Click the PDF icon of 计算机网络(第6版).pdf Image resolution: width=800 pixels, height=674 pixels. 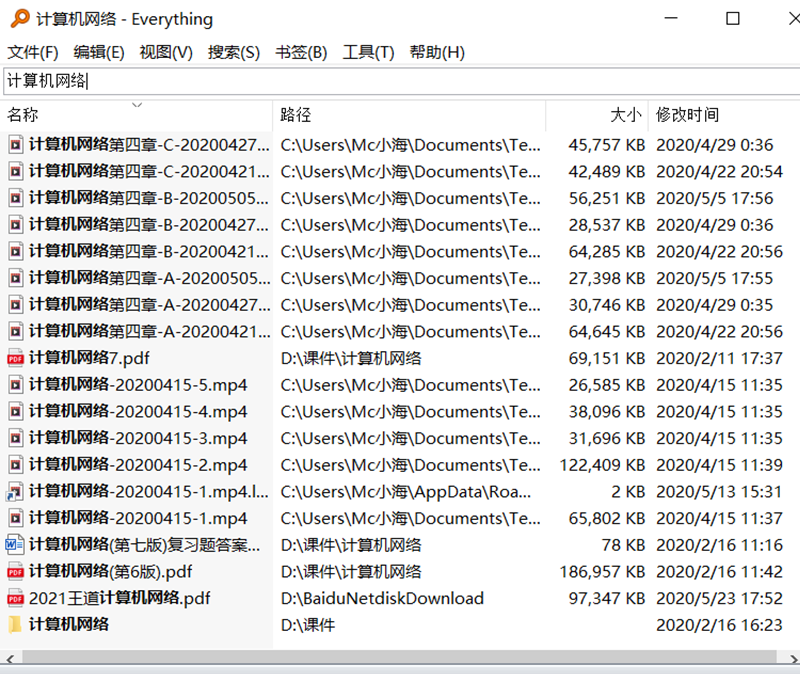[15, 572]
